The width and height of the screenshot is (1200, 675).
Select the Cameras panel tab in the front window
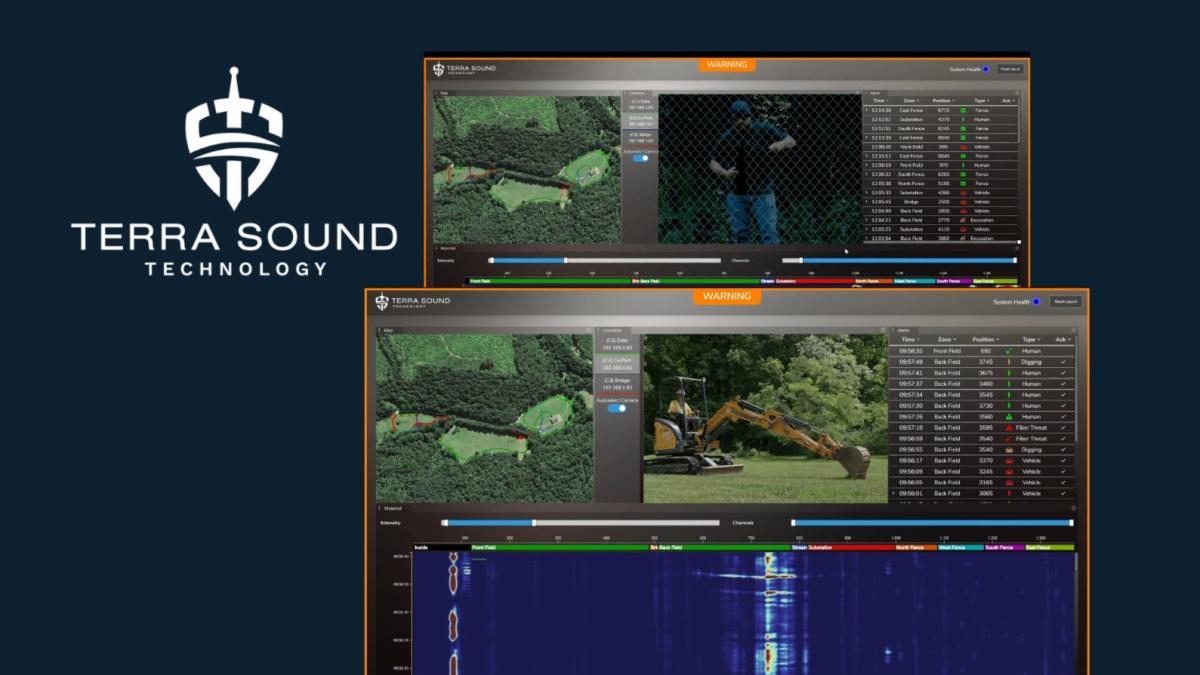click(611, 329)
